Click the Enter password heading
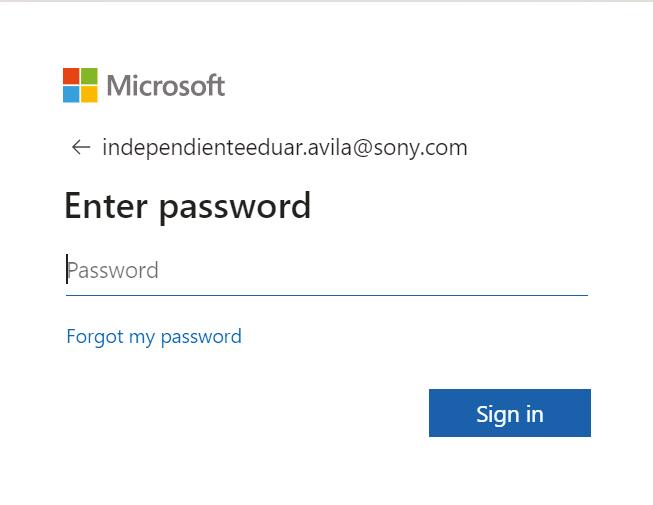653x505 pixels. [188, 206]
